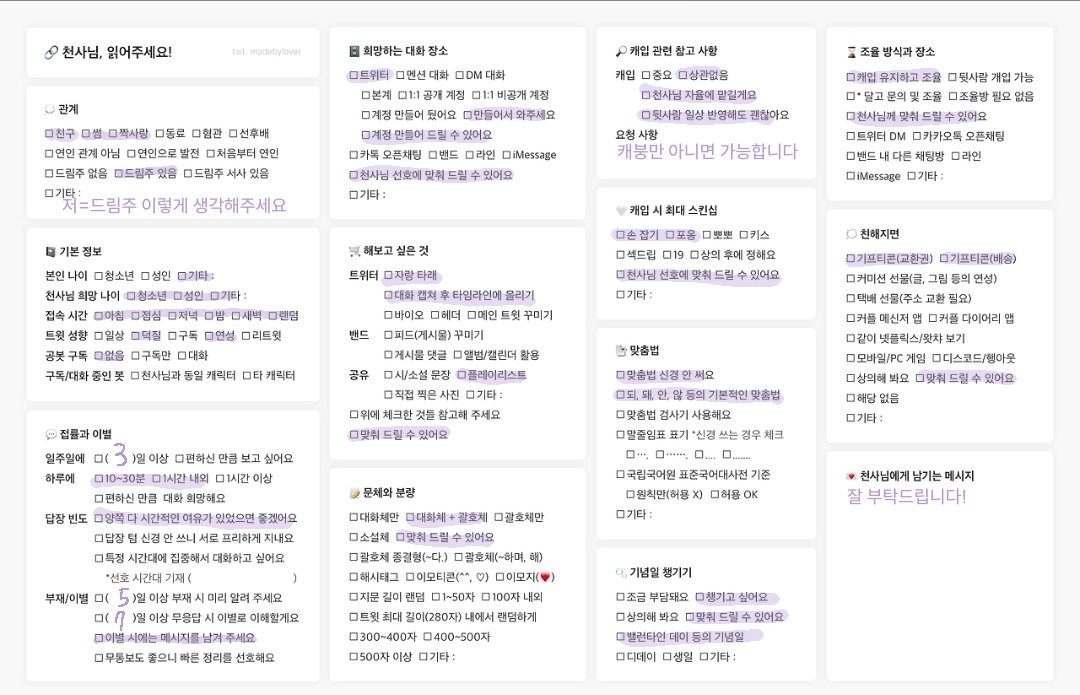Click the link icon beside "천사님, 읽어주세요!"

tap(51, 52)
